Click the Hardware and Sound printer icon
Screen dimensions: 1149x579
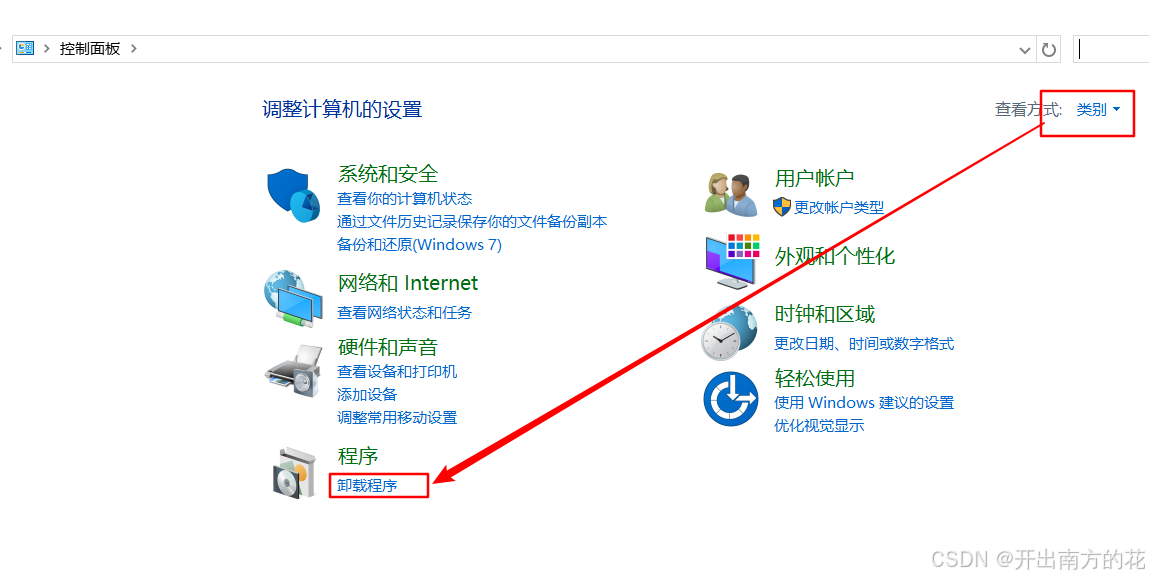pyautogui.click(x=293, y=371)
